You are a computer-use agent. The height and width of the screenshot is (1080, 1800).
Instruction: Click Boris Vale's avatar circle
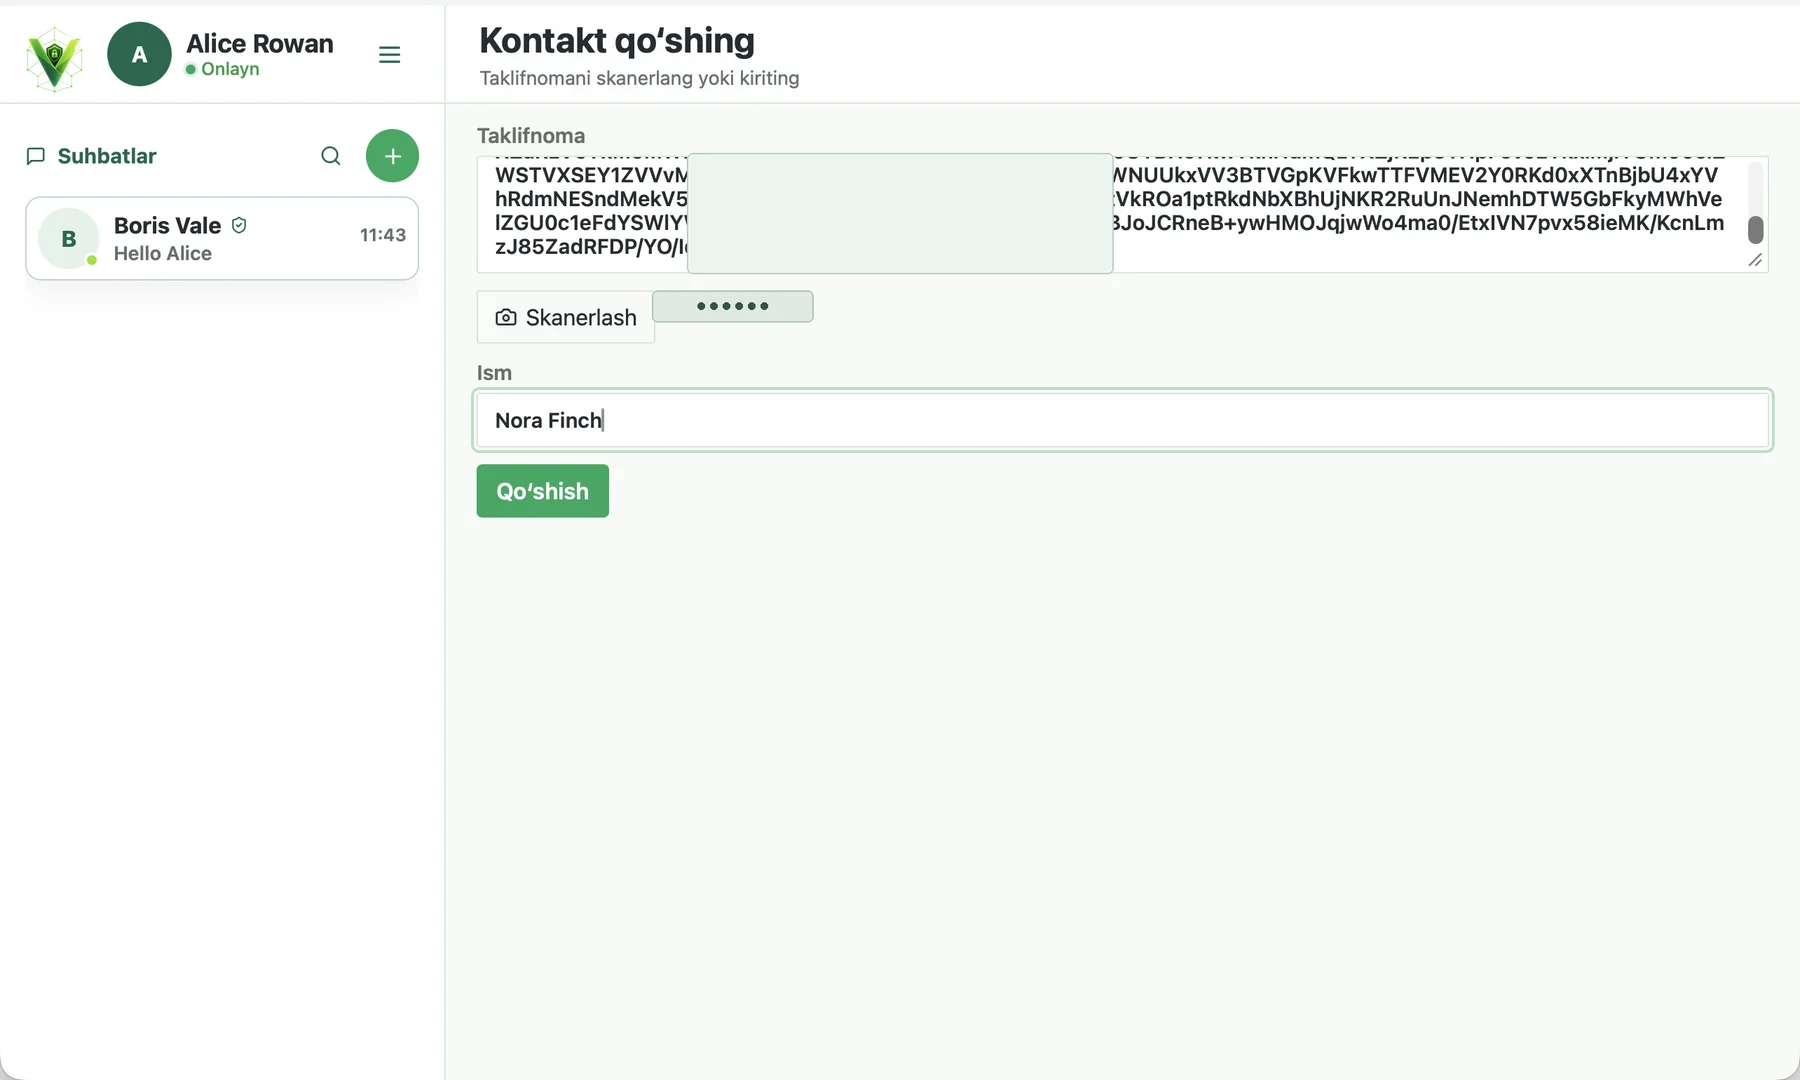point(68,239)
